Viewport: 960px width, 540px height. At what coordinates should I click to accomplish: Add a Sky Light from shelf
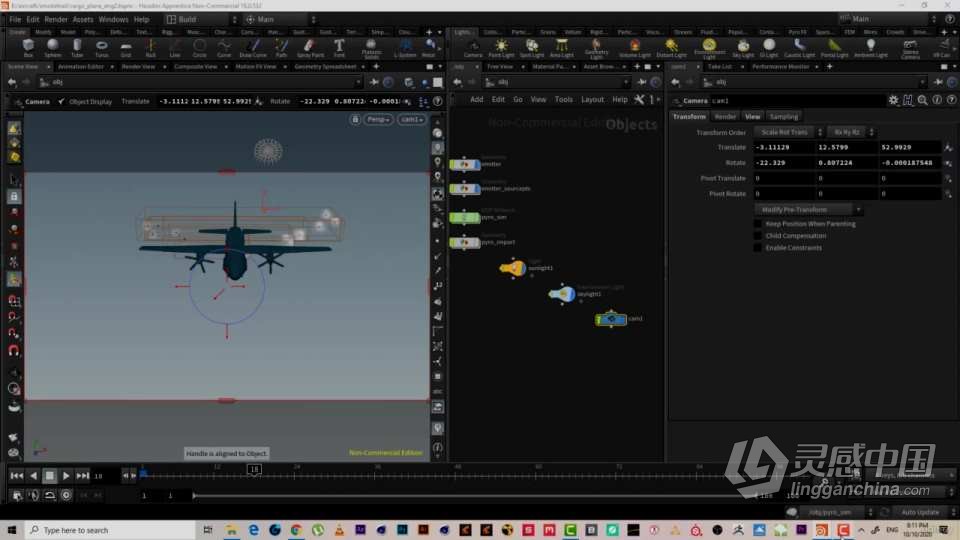(x=743, y=48)
